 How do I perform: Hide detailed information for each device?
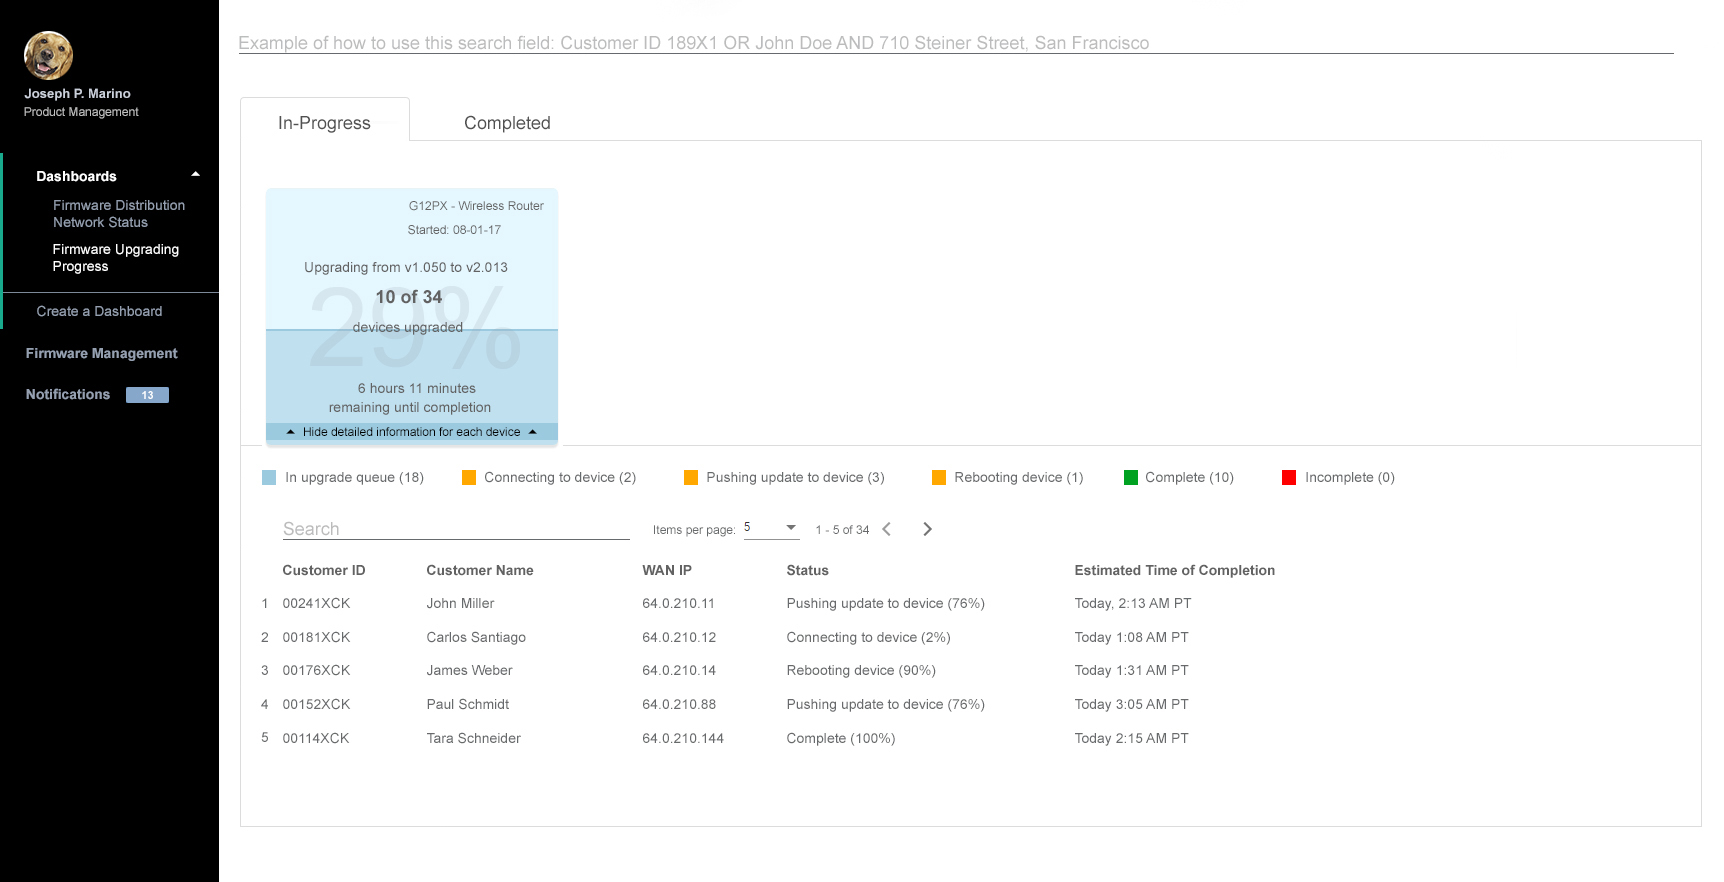411,432
